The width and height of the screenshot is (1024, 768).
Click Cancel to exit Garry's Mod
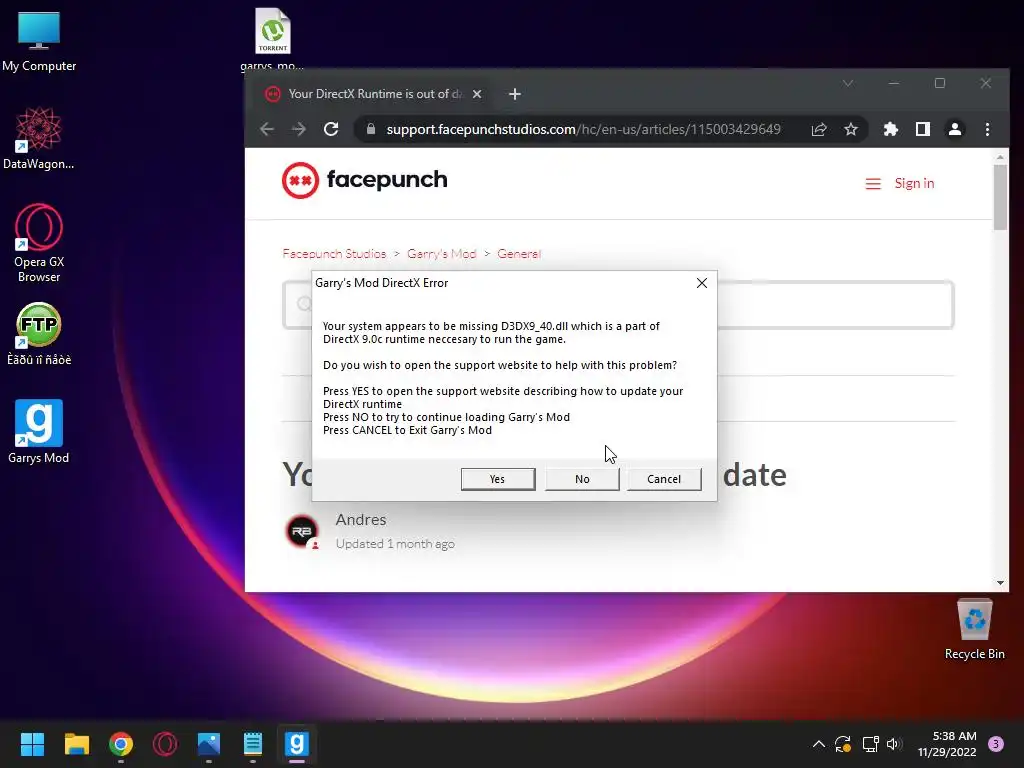pyautogui.click(x=664, y=479)
